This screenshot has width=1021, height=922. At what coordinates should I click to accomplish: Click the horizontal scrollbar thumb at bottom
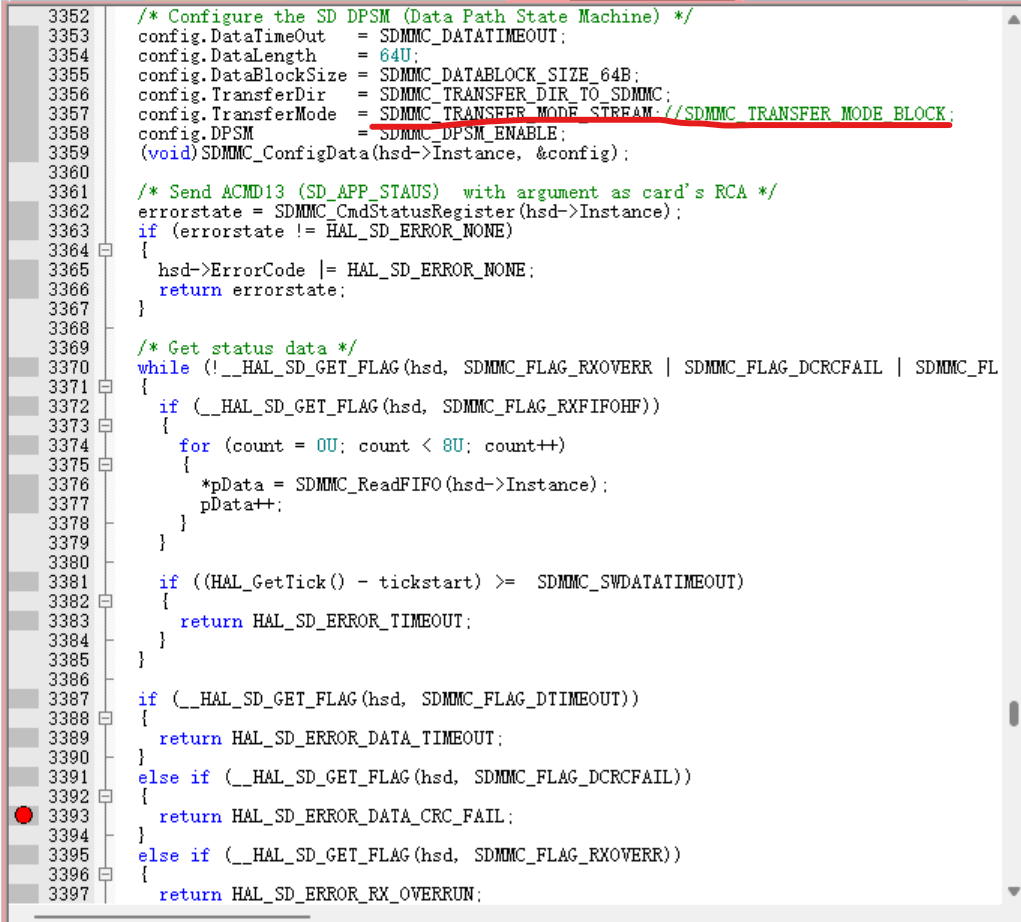pos(172,916)
